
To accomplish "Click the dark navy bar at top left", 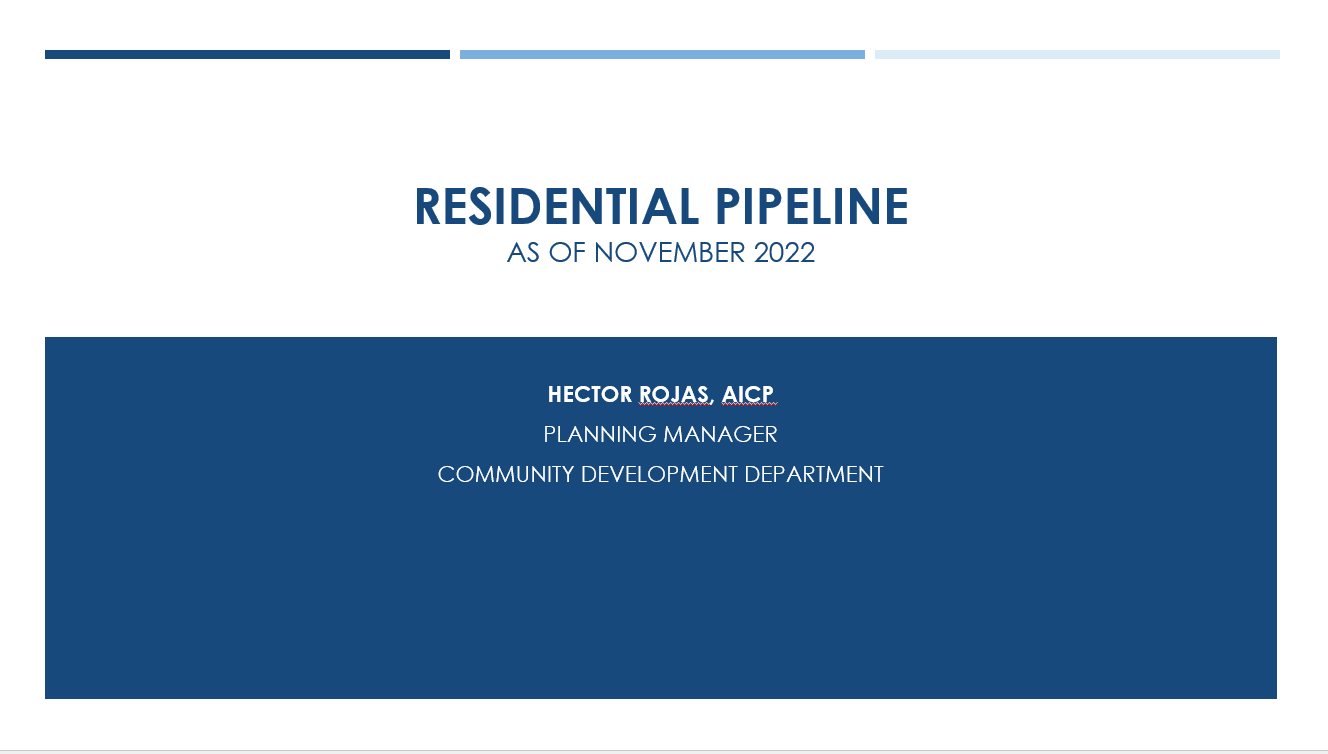I will pos(246,54).
